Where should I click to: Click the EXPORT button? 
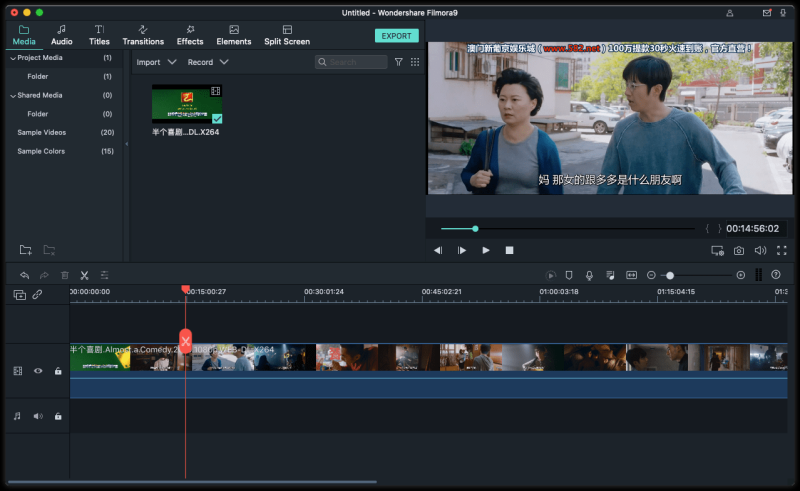point(397,36)
